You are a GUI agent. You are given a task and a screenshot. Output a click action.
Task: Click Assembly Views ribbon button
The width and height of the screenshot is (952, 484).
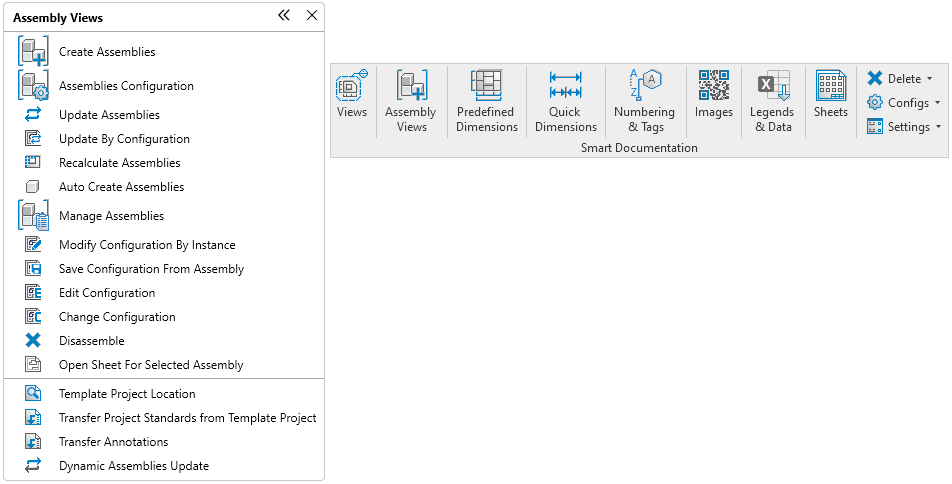pos(411,101)
